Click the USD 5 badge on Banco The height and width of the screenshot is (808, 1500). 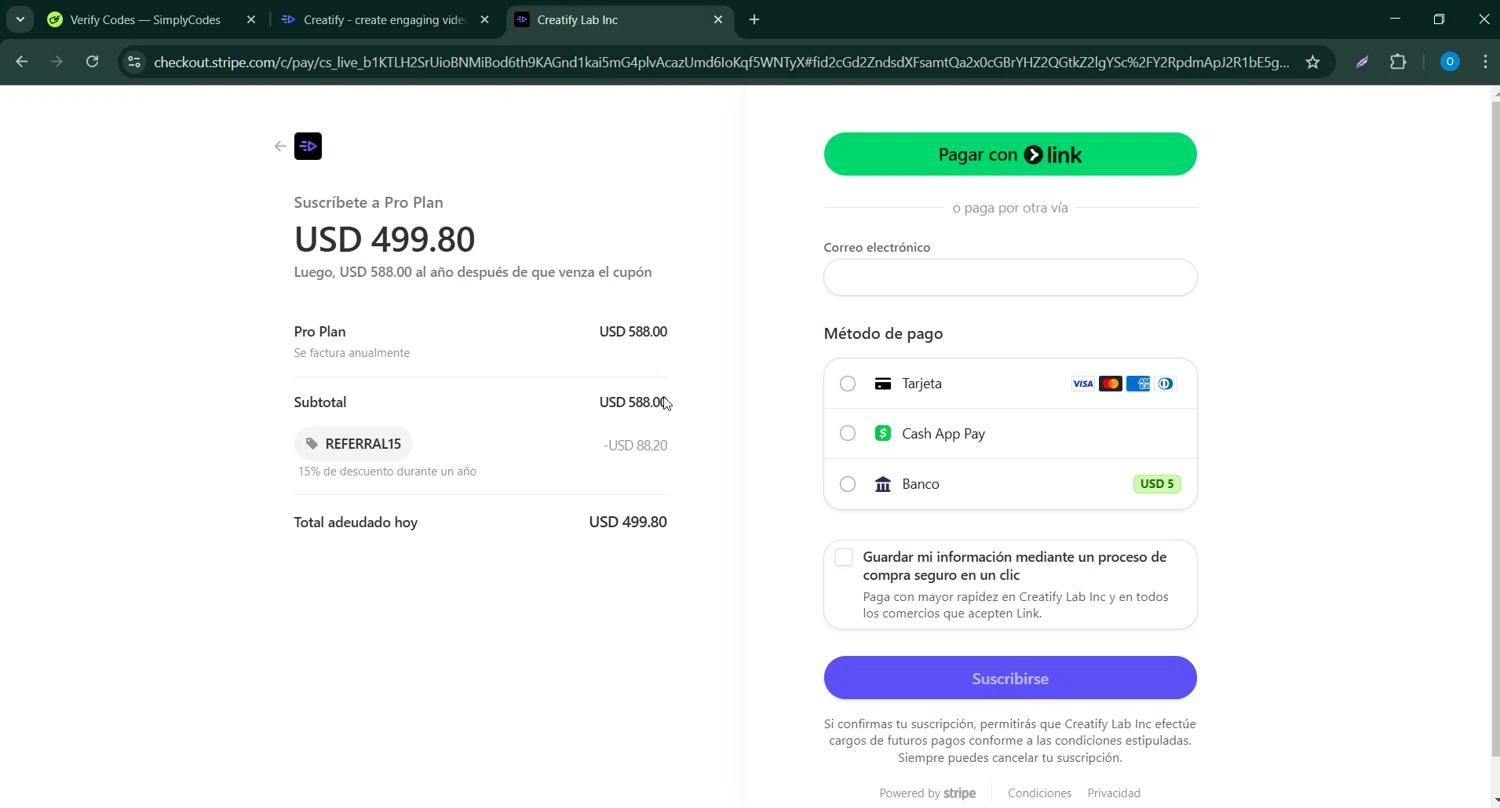click(1157, 484)
